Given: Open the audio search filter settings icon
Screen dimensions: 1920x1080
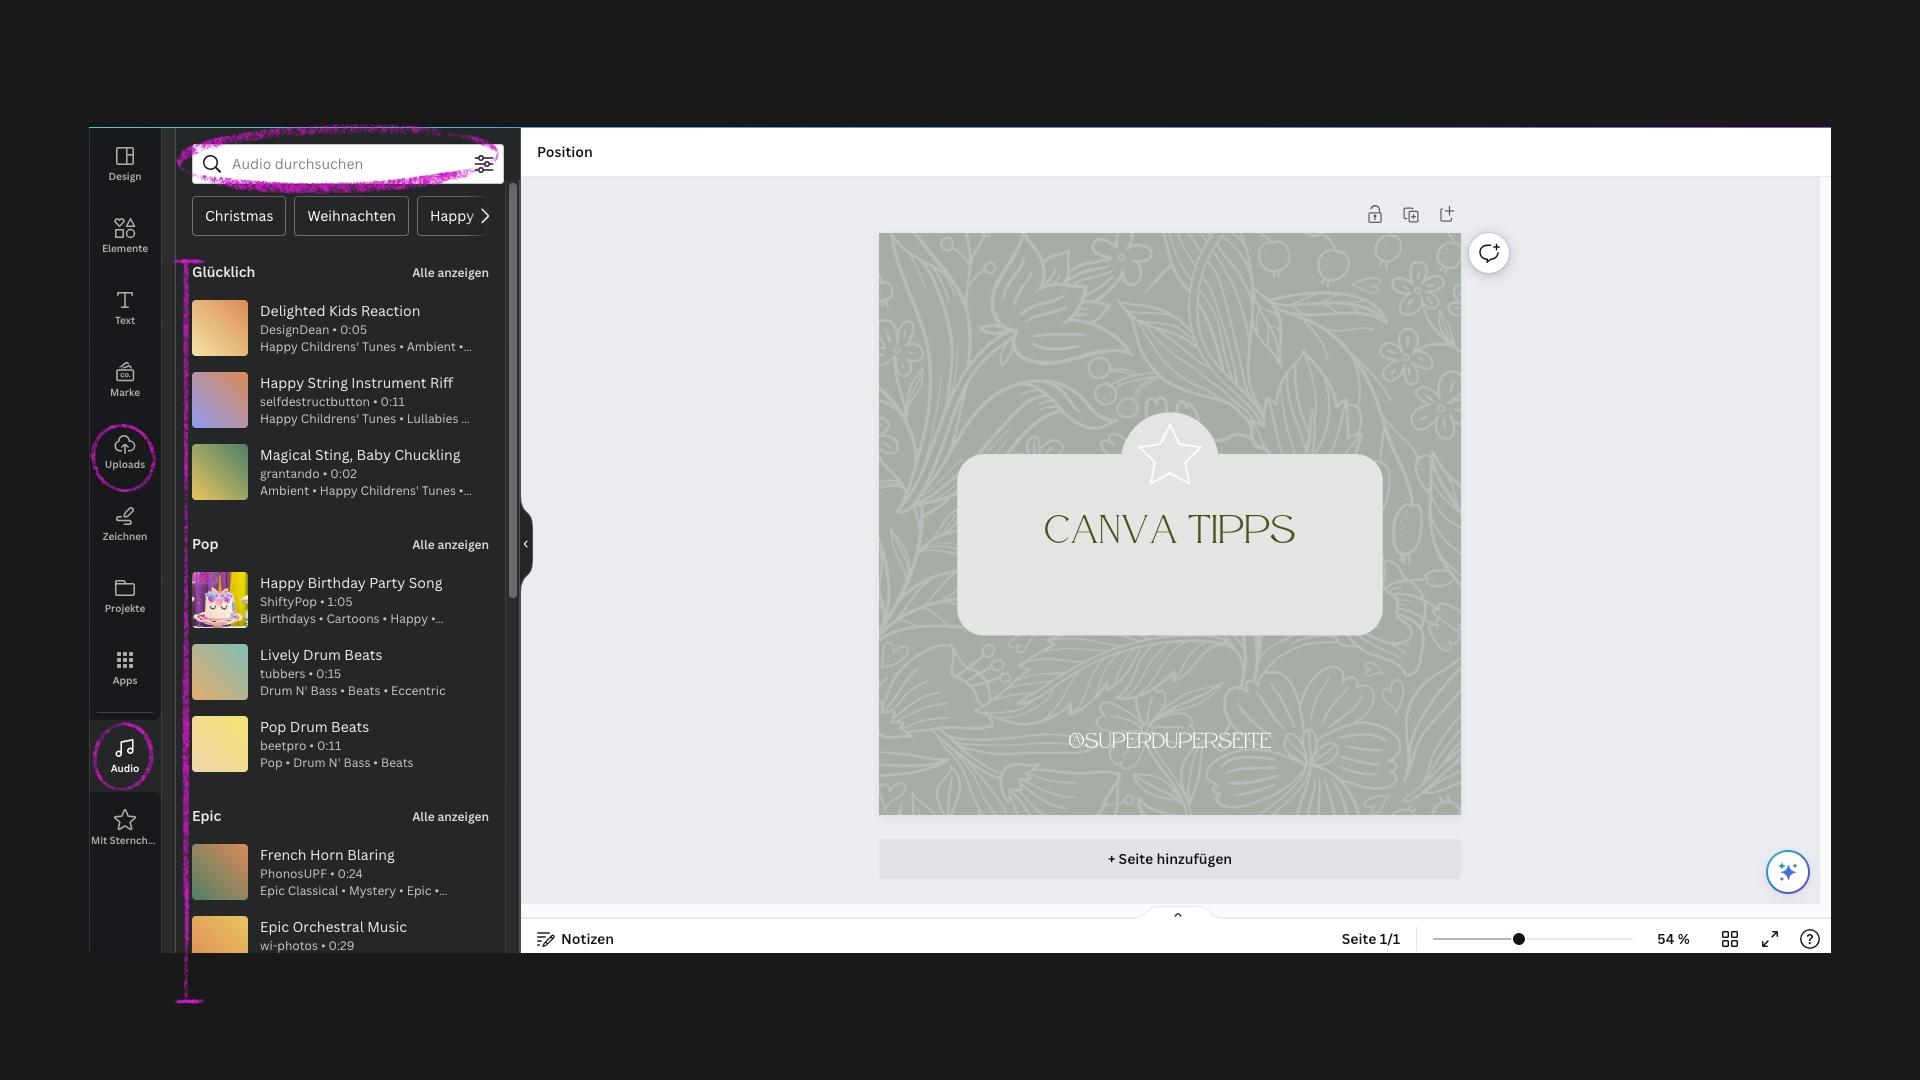Looking at the screenshot, I should tap(484, 163).
